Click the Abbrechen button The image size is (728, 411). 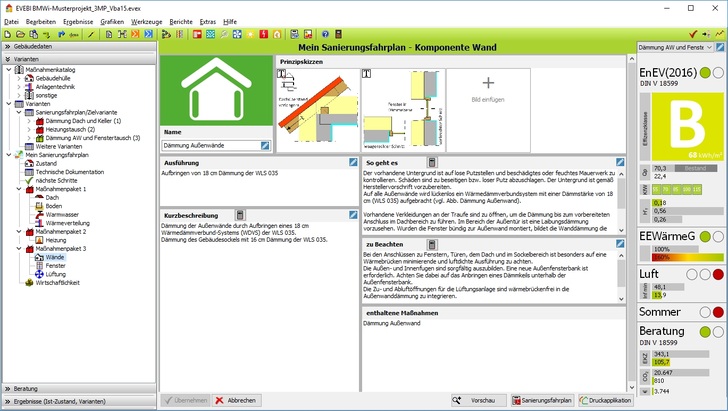(238, 400)
